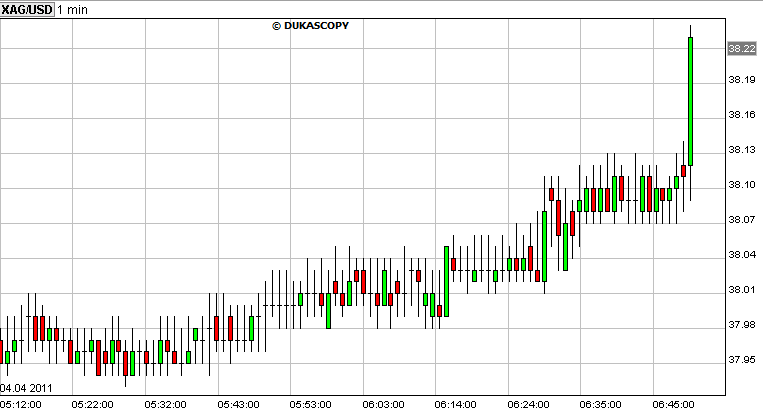This screenshot has width=763, height=413.
Task: Click the 38.04 price axis label
Action: [x=742, y=254]
